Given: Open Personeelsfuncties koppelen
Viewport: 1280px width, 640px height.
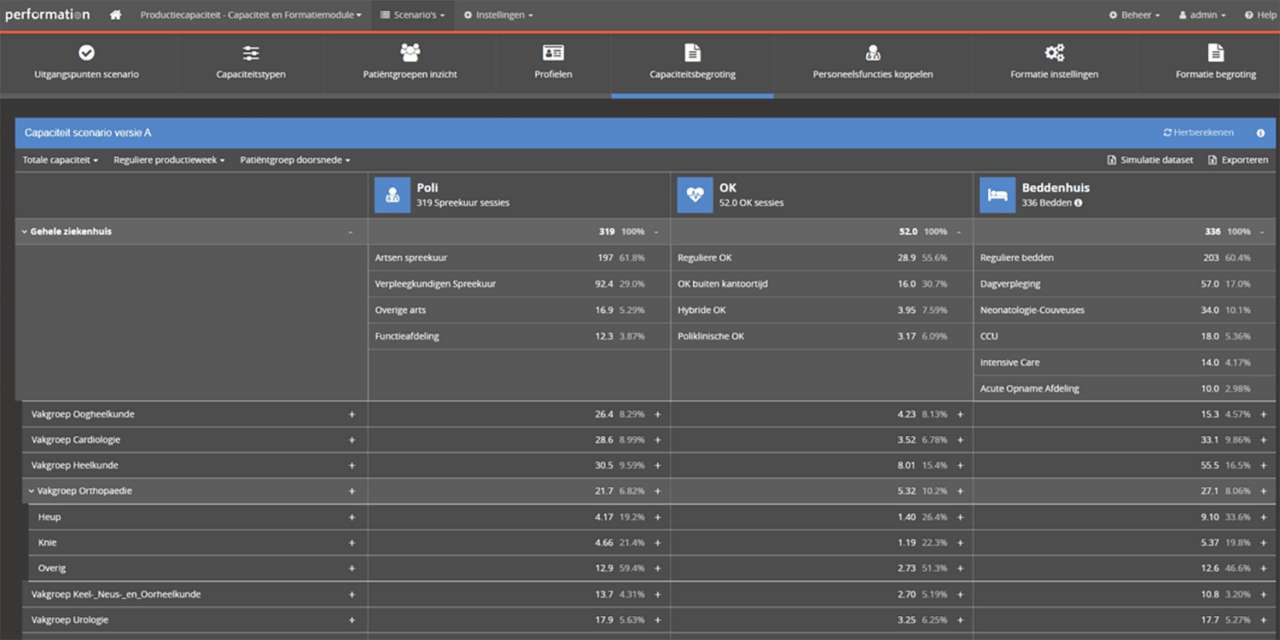Looking at the screenshot, I should click(873, 63).
